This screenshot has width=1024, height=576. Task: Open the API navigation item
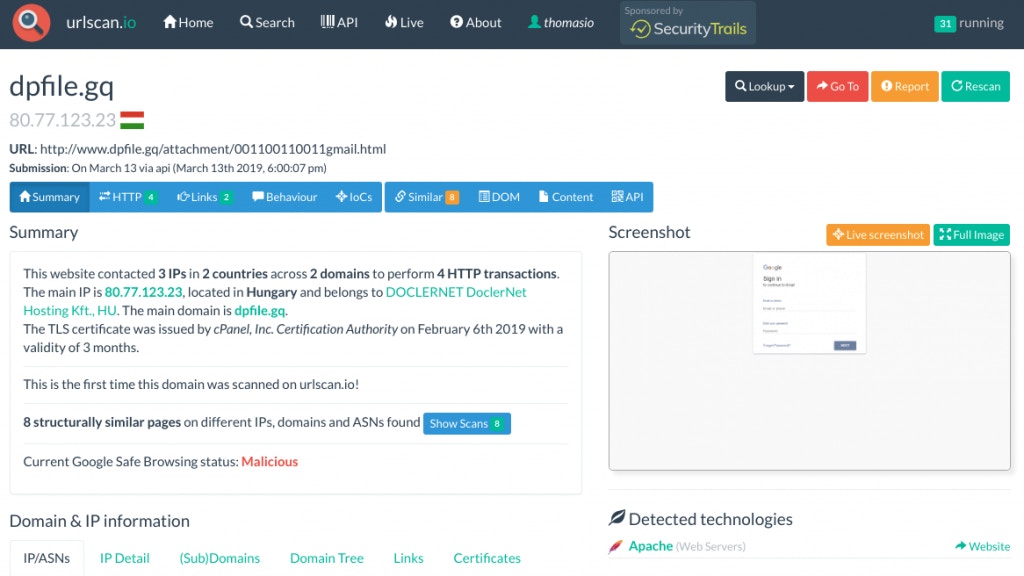click(x=339, y=22)
